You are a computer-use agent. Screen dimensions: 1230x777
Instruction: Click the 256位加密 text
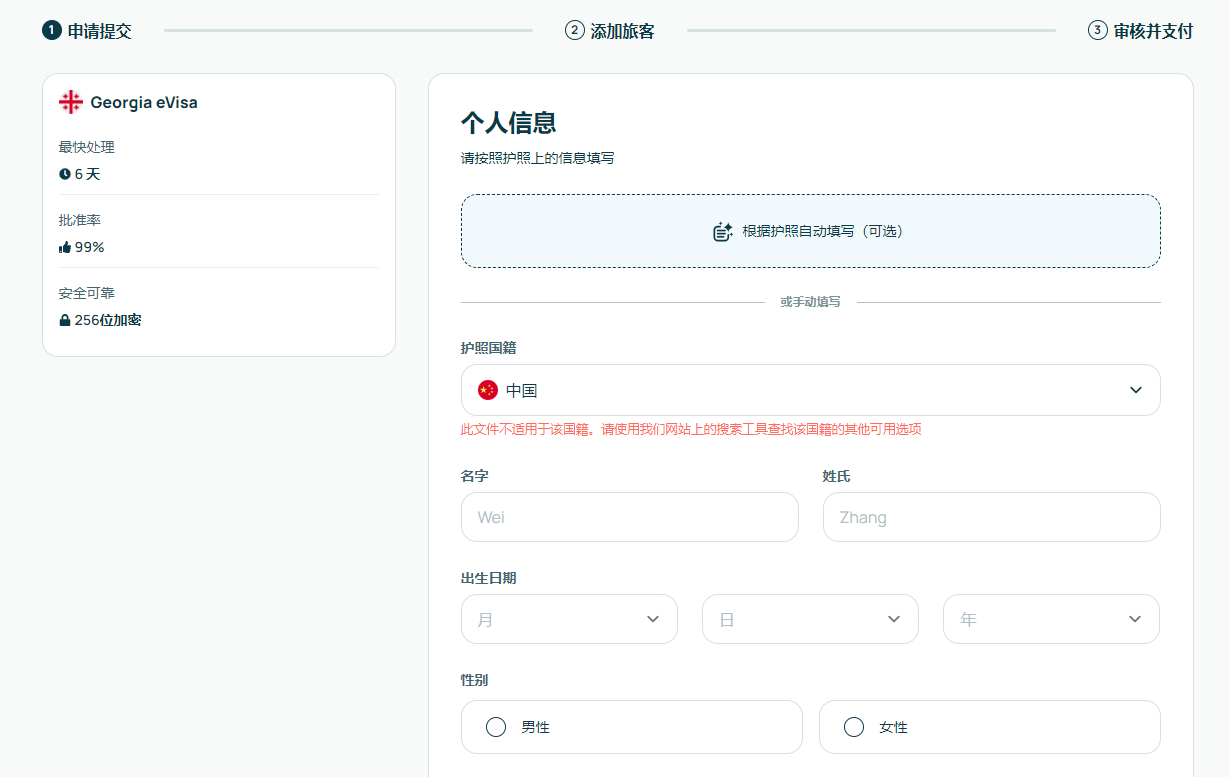pos(108,320)
